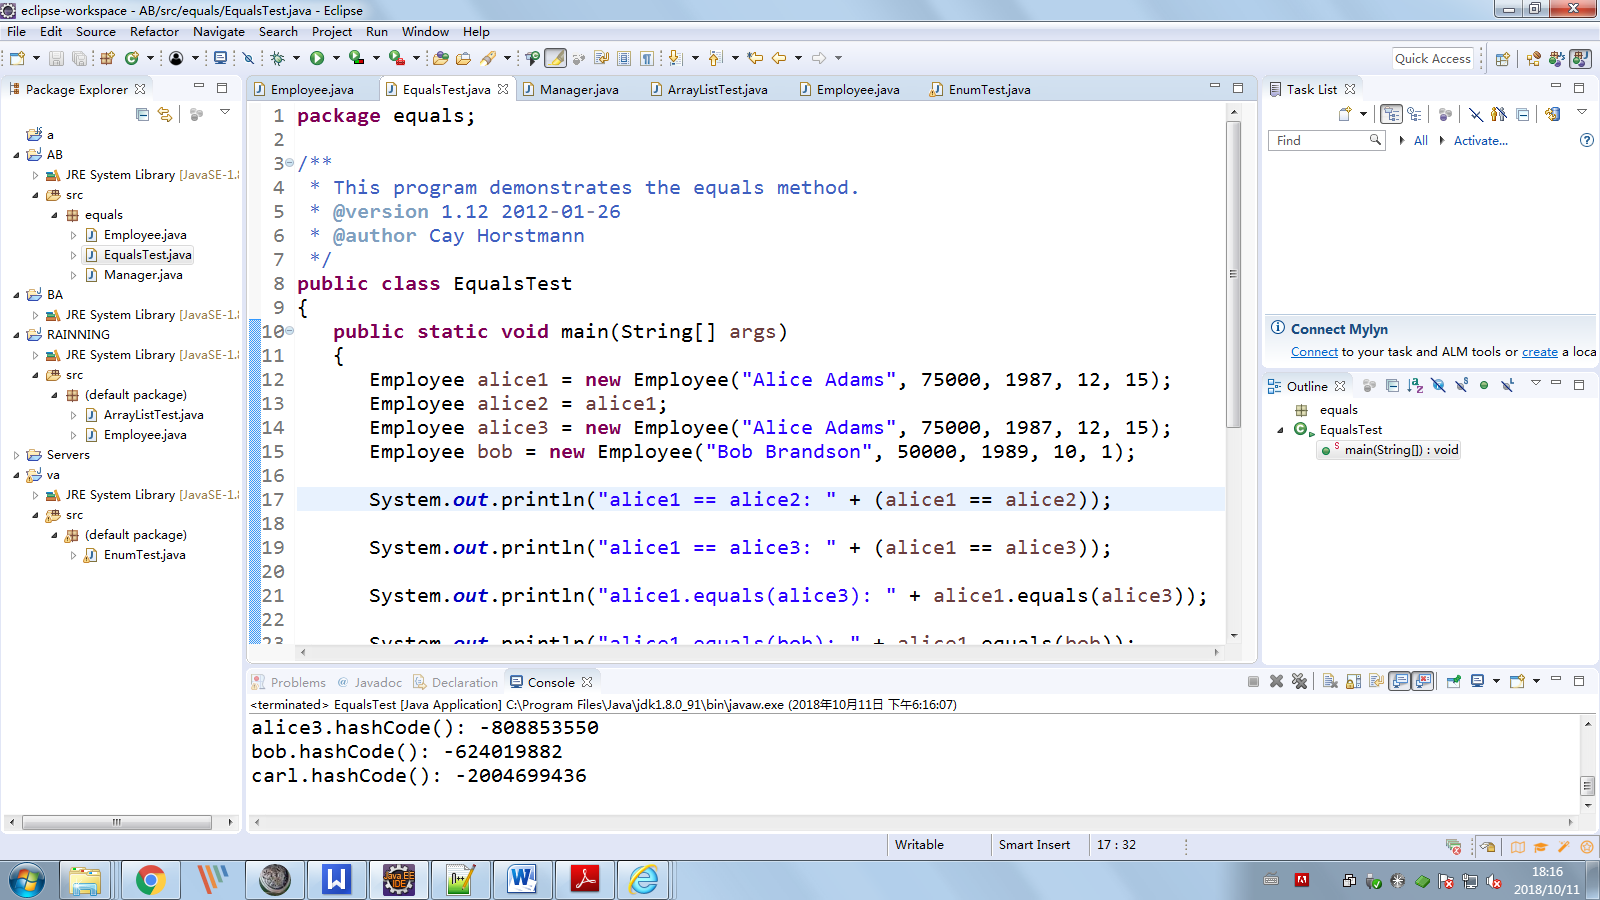Toggle Hide Completed Tasks in Task List
Viewport: 1600px width, 900px height.
click(x=1476, y=114)
